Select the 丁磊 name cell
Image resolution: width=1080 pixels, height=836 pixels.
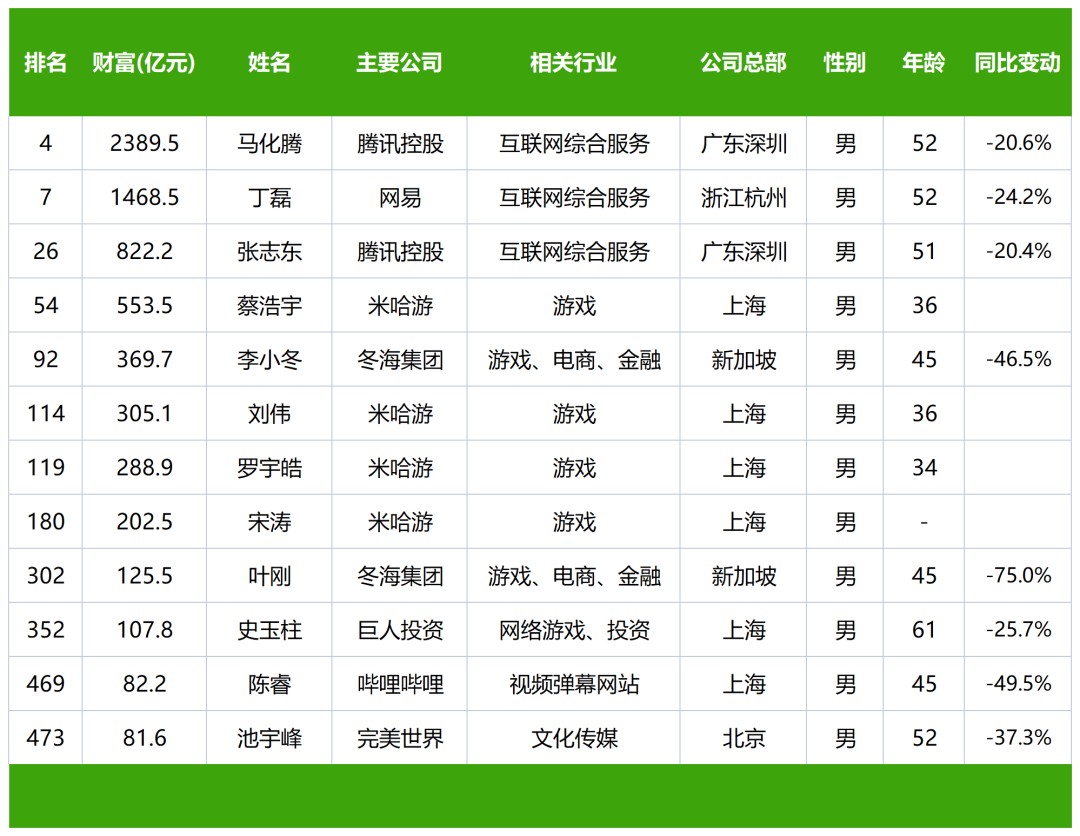(269, 198)
